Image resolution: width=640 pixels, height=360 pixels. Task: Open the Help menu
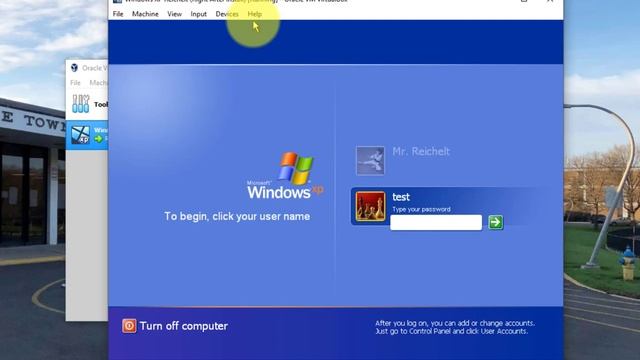255,14
